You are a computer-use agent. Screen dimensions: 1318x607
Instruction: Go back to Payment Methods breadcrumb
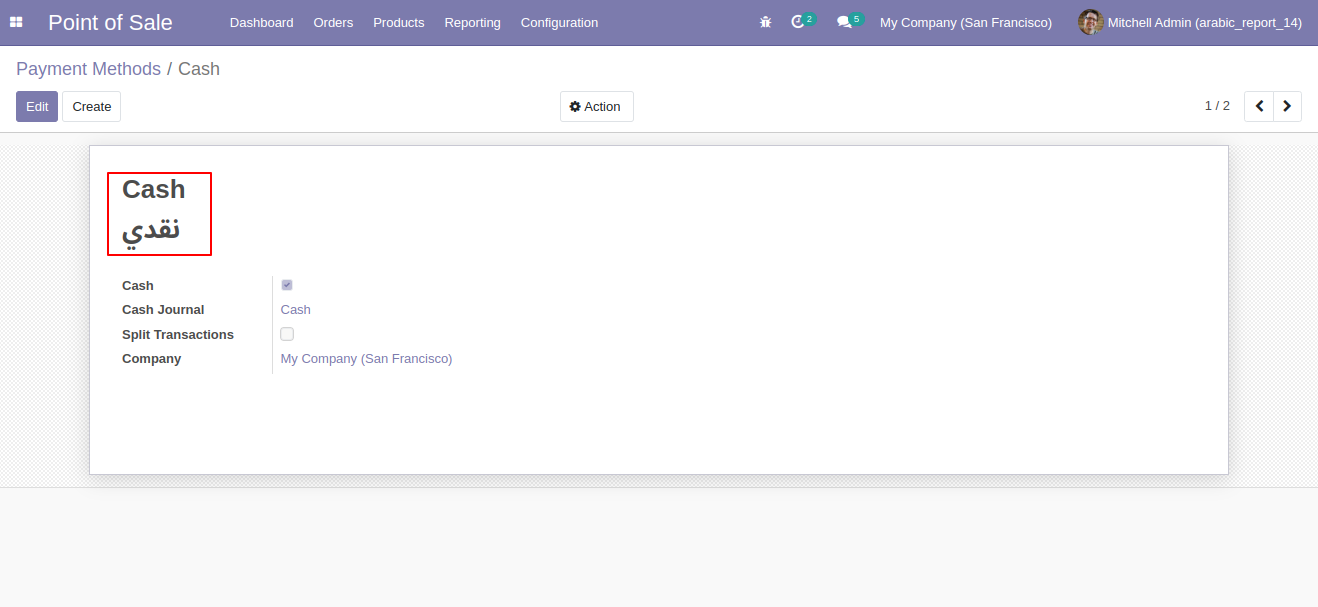(x=88, y=69)
